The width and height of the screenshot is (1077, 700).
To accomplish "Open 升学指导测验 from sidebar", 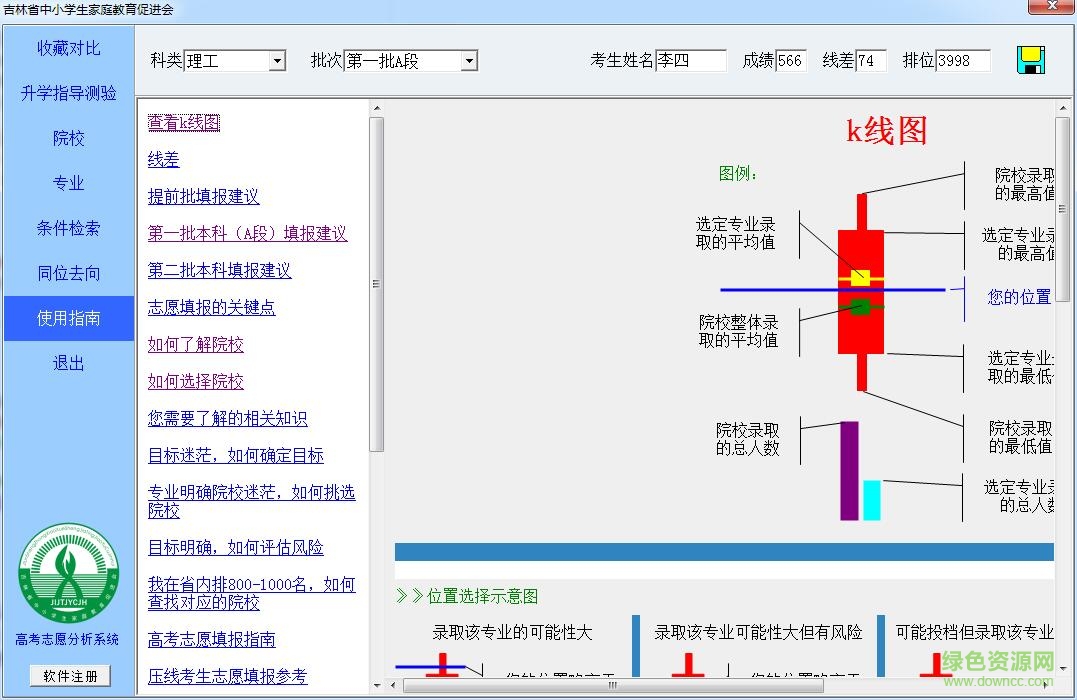I will pyautogui.click(x=67, y=93).
